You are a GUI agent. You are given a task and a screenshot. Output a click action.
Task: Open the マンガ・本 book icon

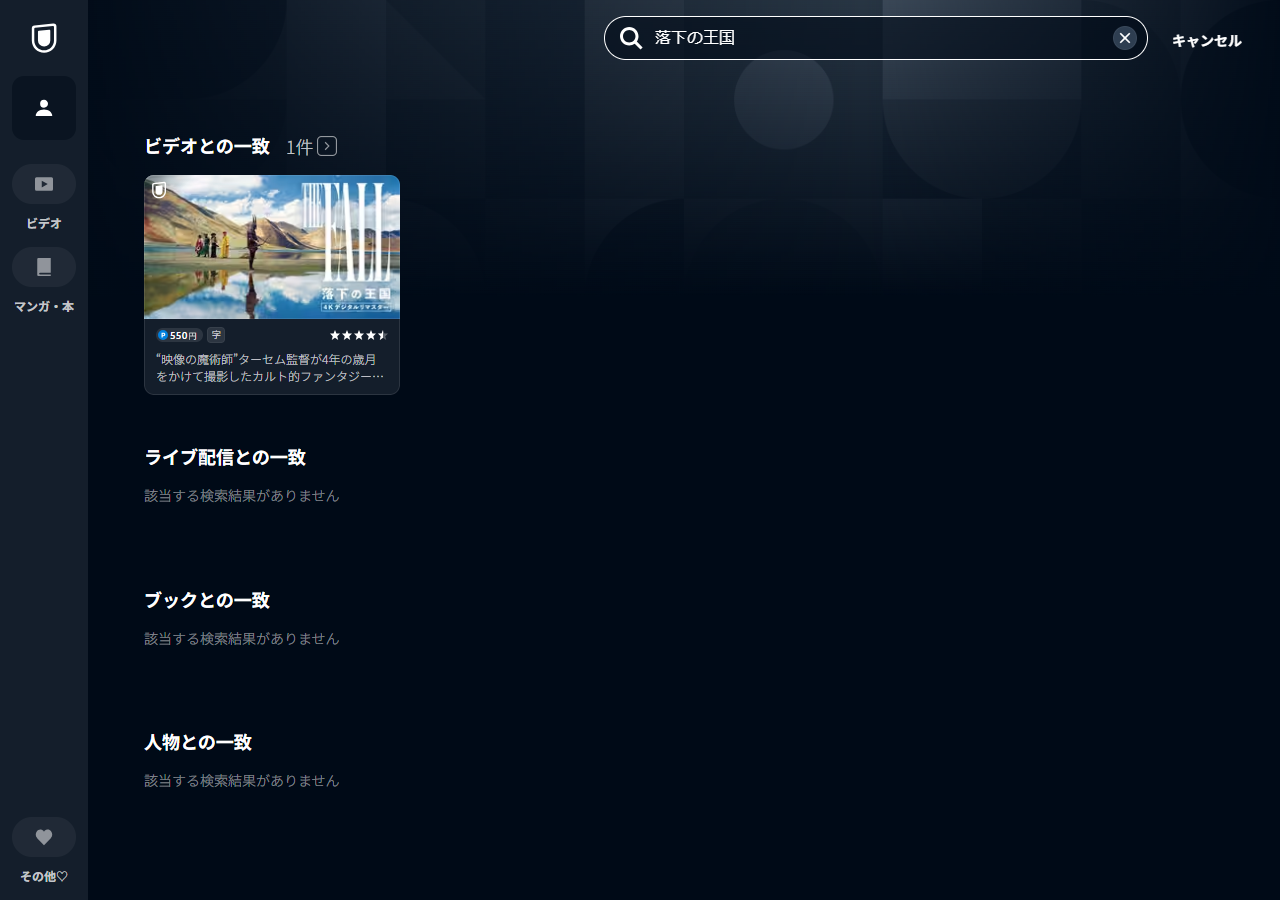(x=44, y=267)
